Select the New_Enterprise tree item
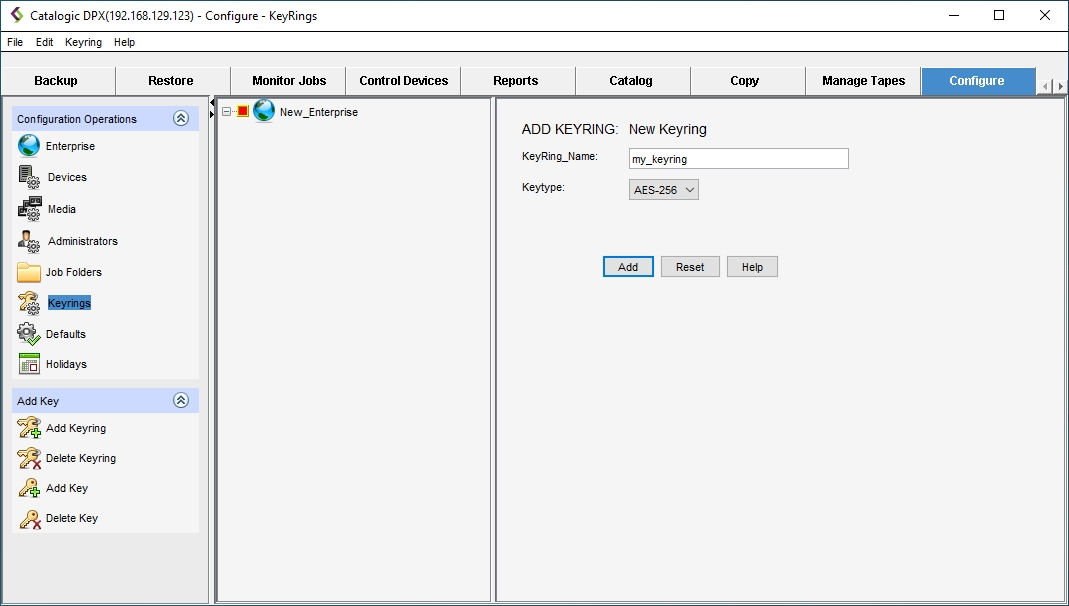The height and width of the screenshot is (606, 1069). click(x=318, y=112)
